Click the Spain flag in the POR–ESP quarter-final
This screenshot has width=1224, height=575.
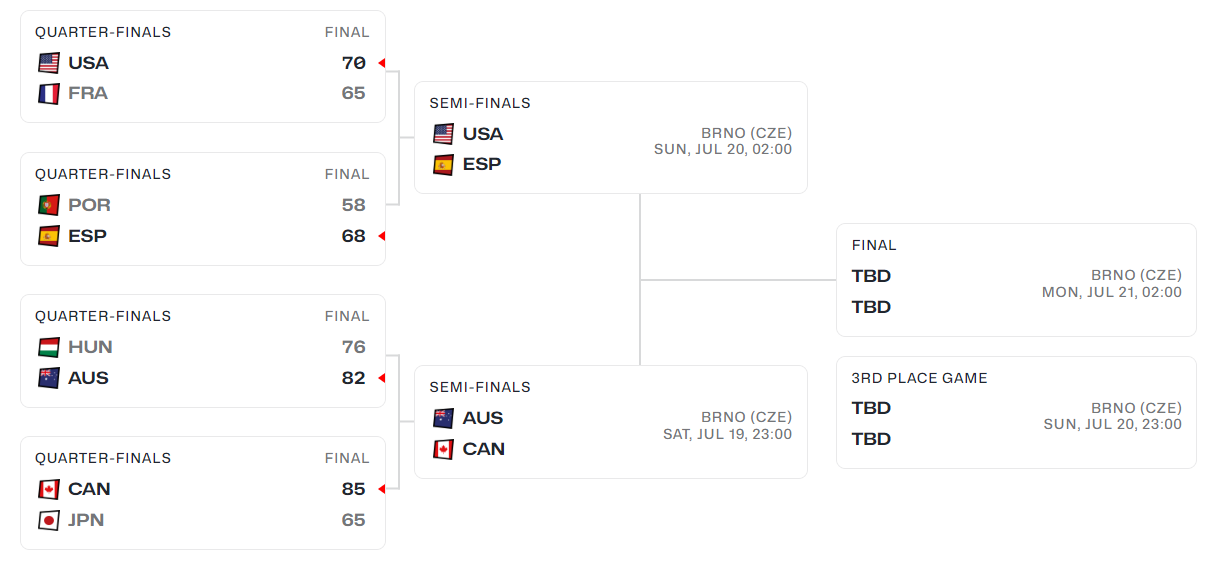pyautogui.click(x=48, y=236)
